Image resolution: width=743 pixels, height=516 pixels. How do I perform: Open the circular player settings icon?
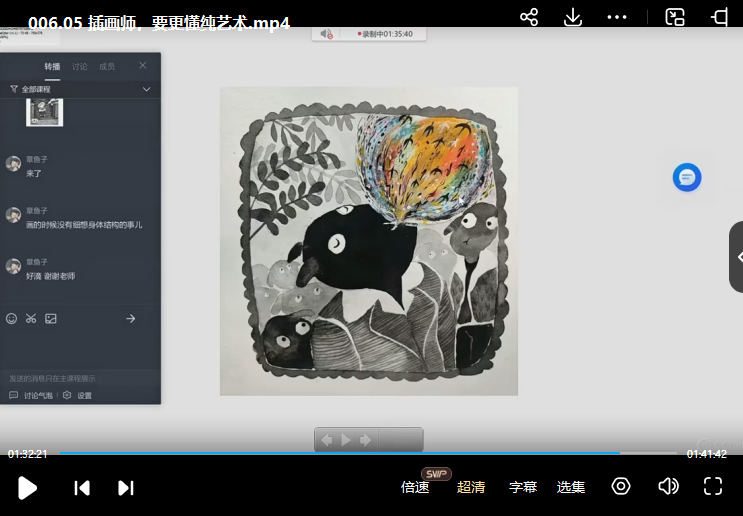click(x=621, y=487)
